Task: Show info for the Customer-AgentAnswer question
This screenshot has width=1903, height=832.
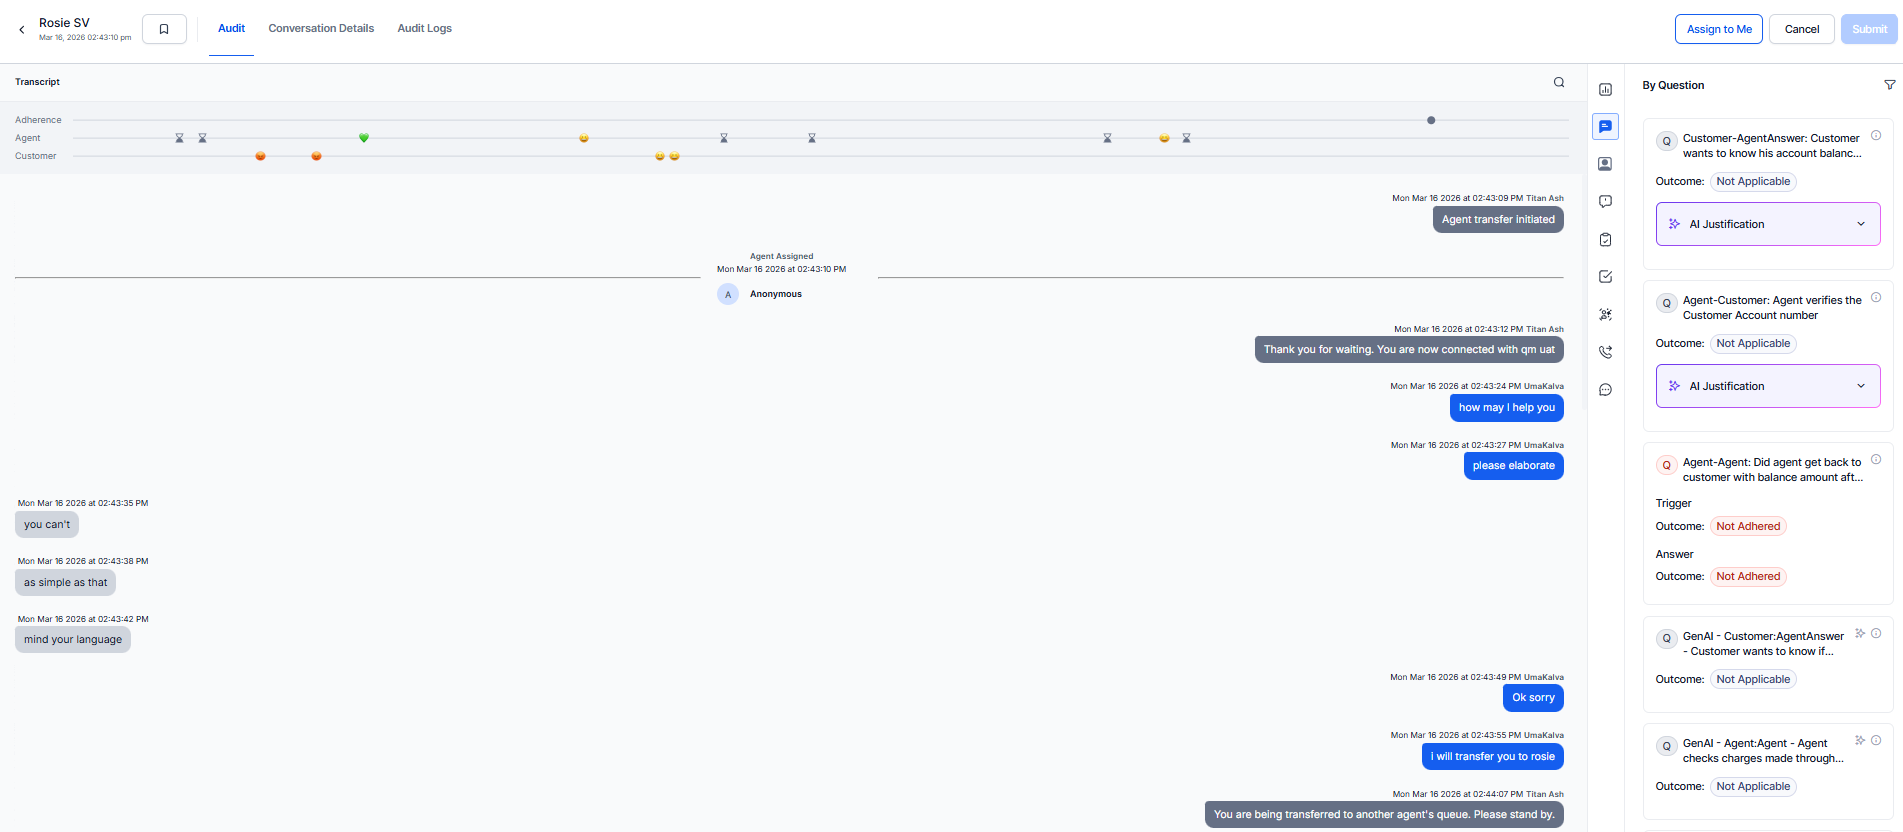Action: [1876, 136]
